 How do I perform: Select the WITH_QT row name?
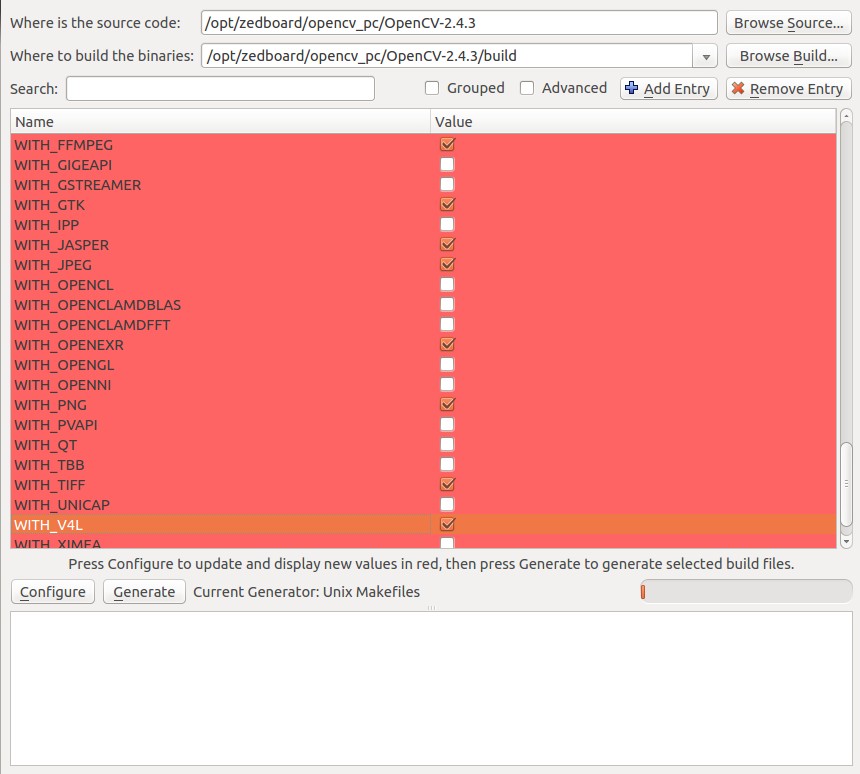(46, 445)
